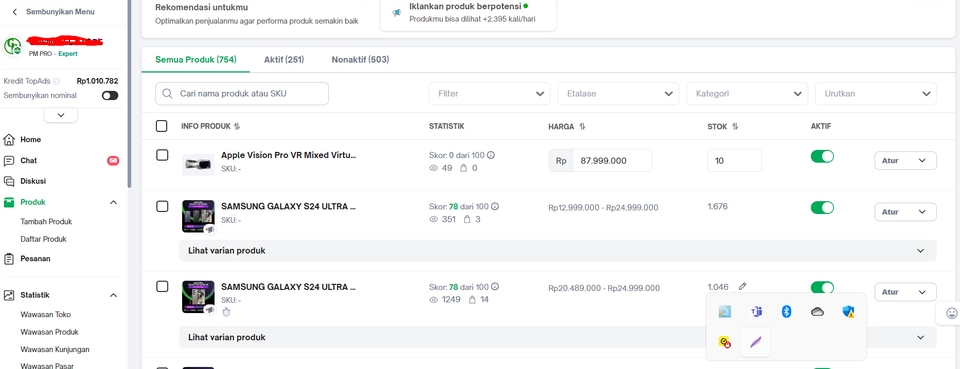Viewport: 960px width, 369px height.
Task: Click the Statistik chart icon
Action: (9, 295)
